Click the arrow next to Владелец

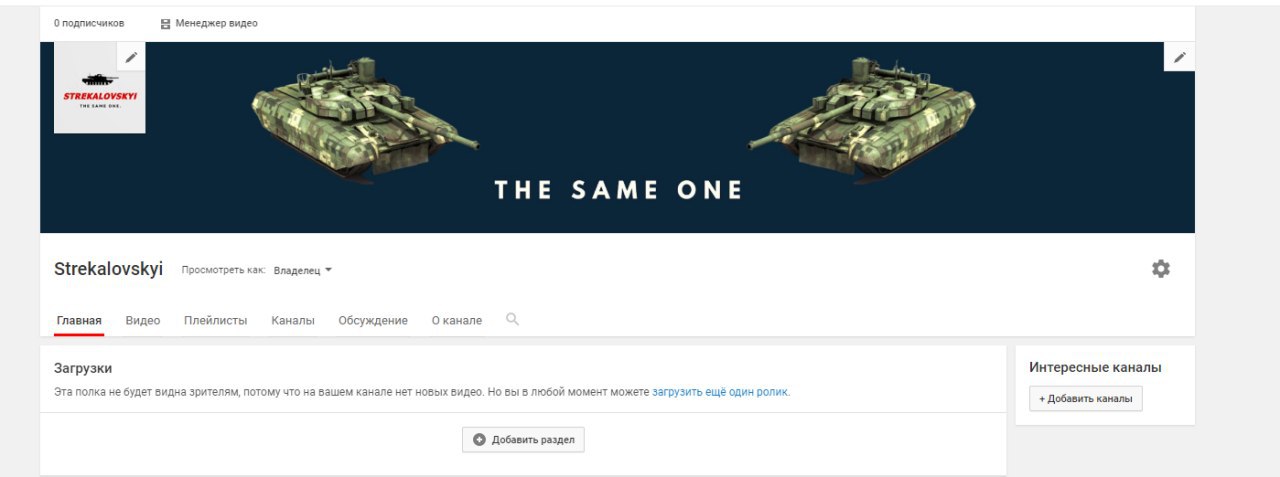pyautogui.click(x=328, y=270)
